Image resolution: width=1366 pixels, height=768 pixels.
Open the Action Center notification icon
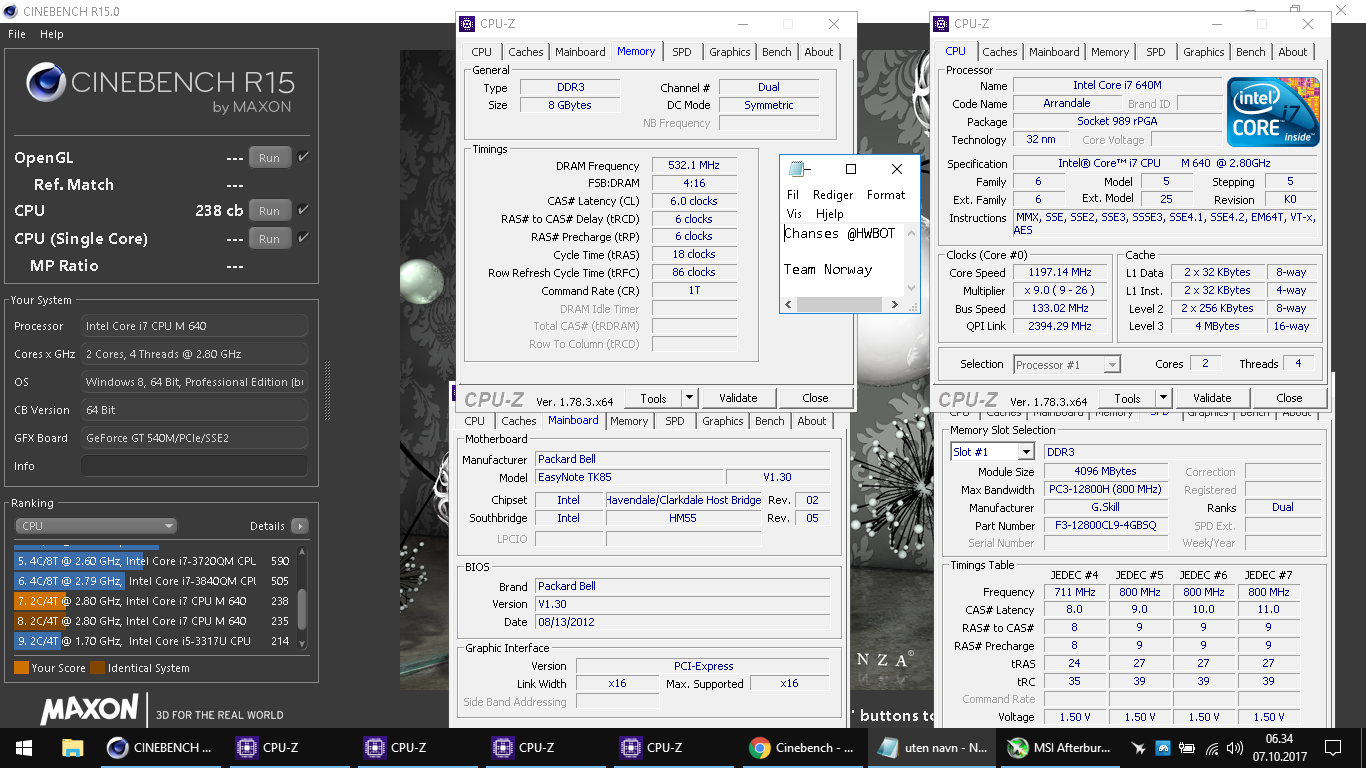click(x=1332, y=748)
